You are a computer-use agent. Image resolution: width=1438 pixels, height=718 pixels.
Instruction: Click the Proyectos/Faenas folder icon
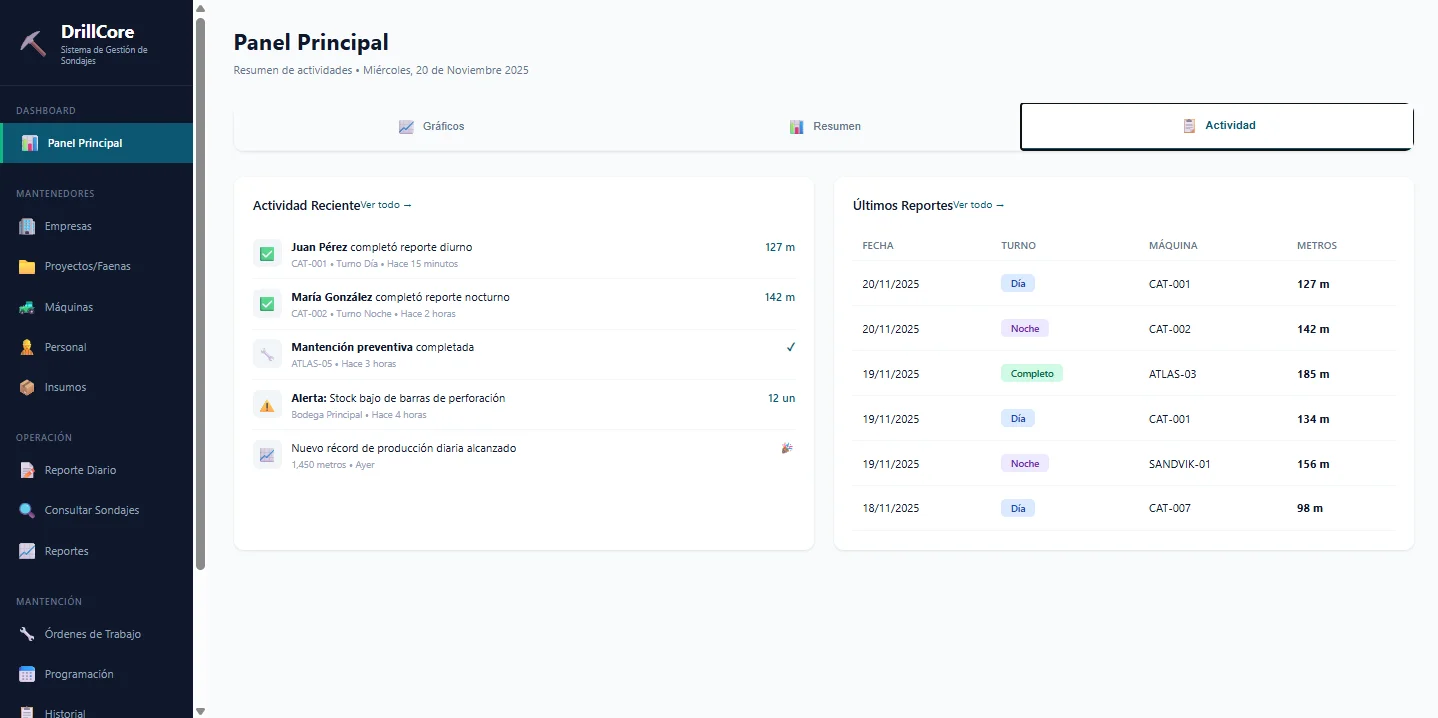(27, 267)
